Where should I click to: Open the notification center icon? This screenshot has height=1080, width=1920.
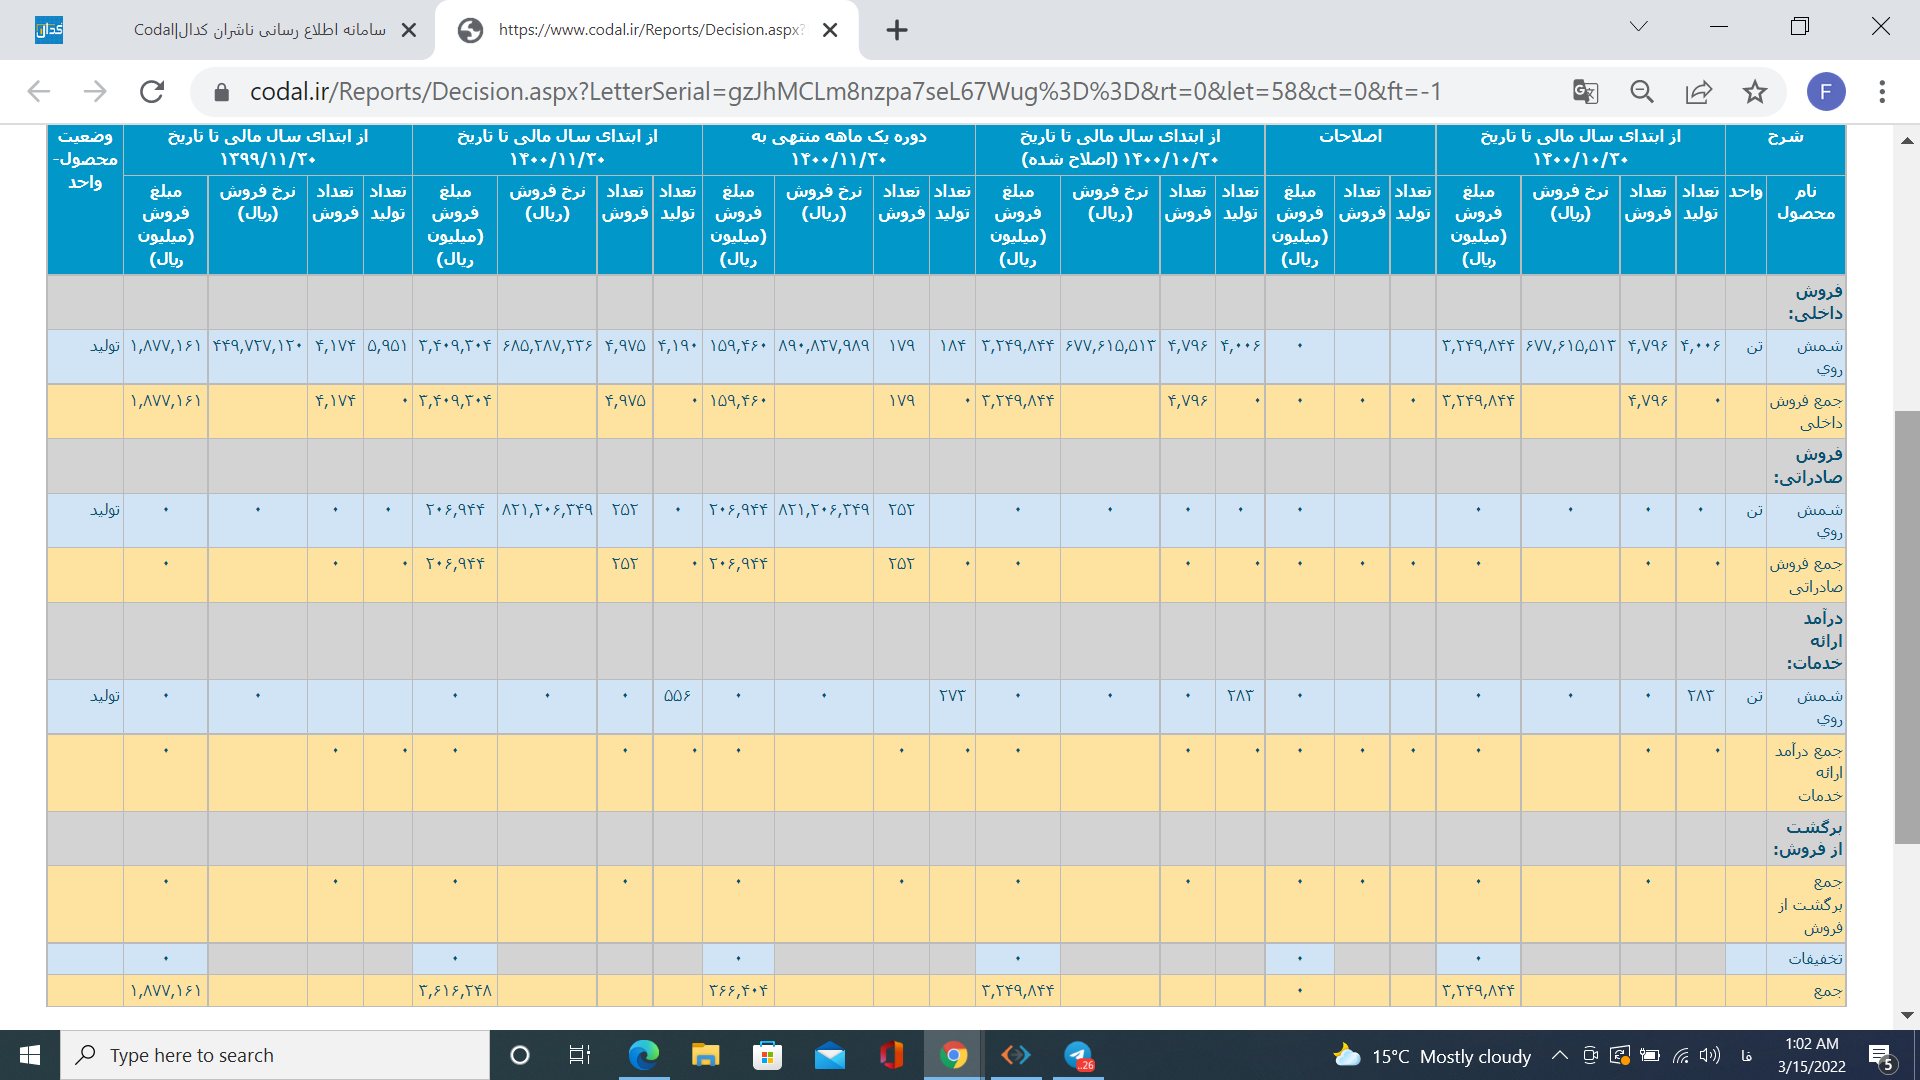pyautogui.click(x=1882, y=1056)
